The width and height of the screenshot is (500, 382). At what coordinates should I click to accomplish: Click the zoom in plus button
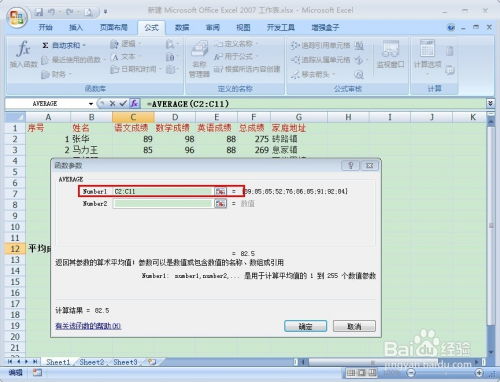(x=479, y=372)
